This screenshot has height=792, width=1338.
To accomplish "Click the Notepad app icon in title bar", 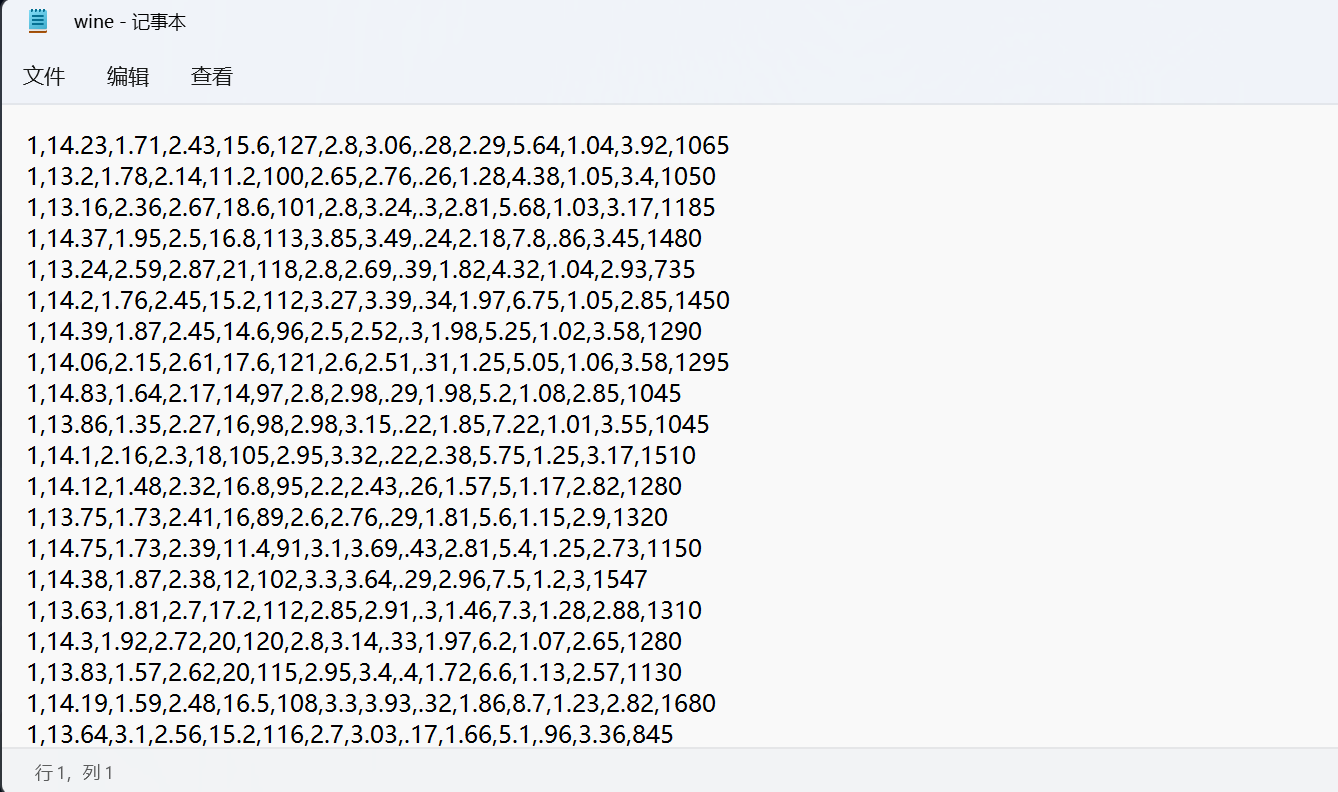I will (38, 22).
